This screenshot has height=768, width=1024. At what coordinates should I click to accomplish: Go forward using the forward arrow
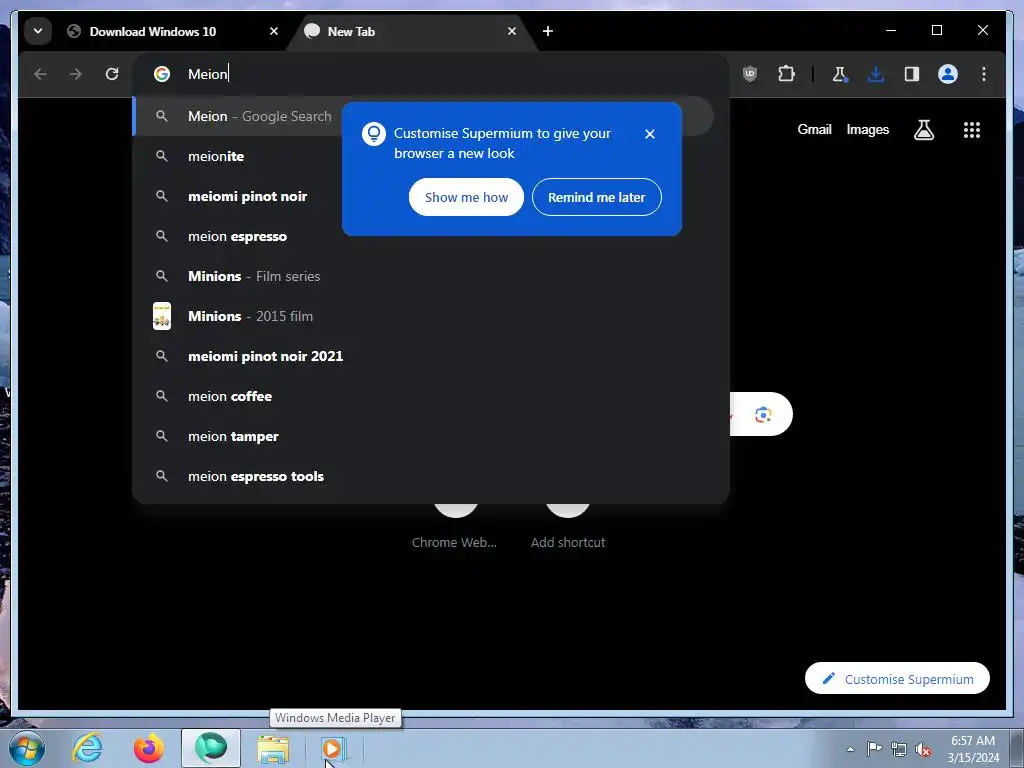pos(76,74)
